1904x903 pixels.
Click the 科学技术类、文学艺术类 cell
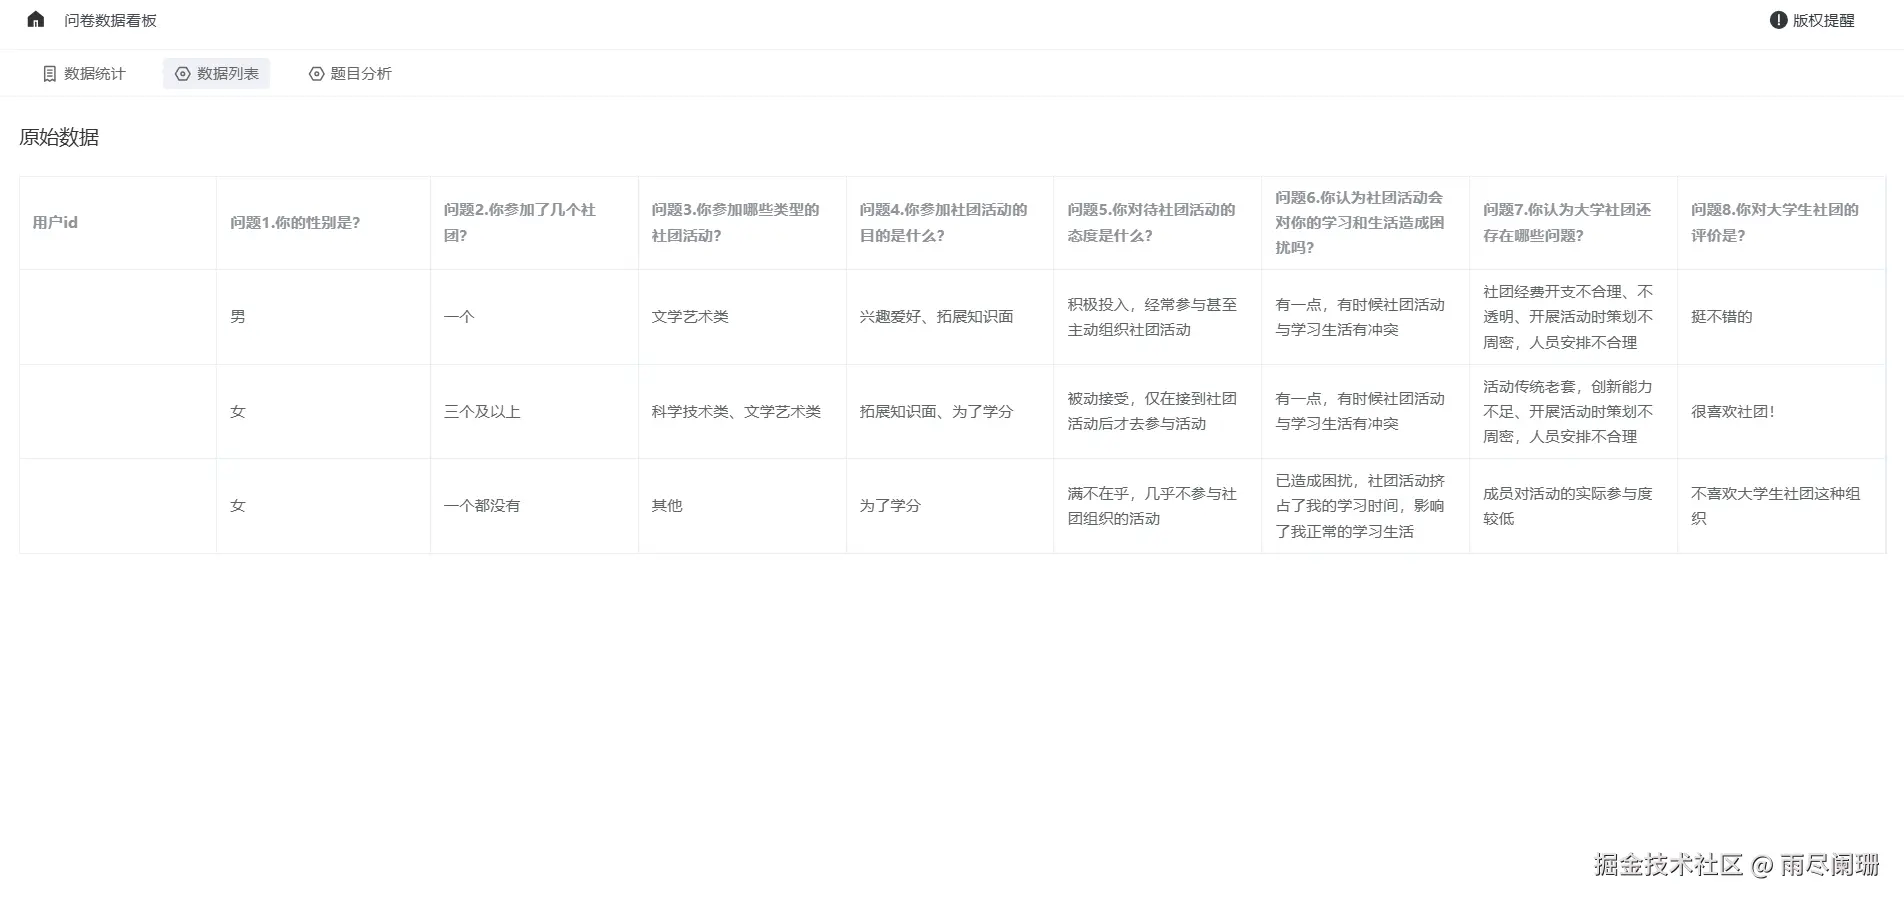pos(742,412)
